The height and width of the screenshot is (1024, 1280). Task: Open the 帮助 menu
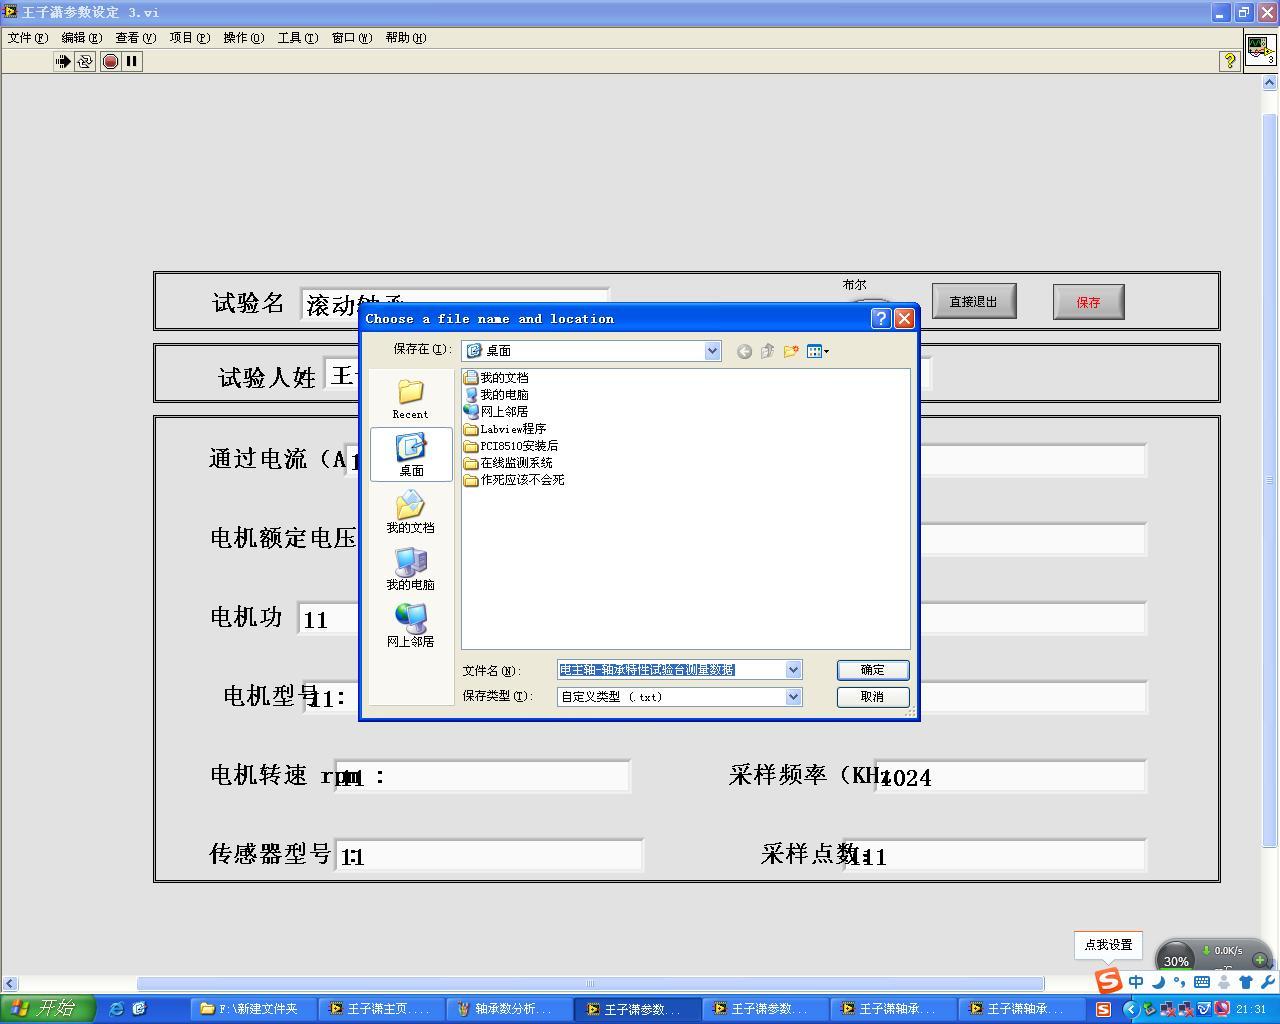(405, 37)
